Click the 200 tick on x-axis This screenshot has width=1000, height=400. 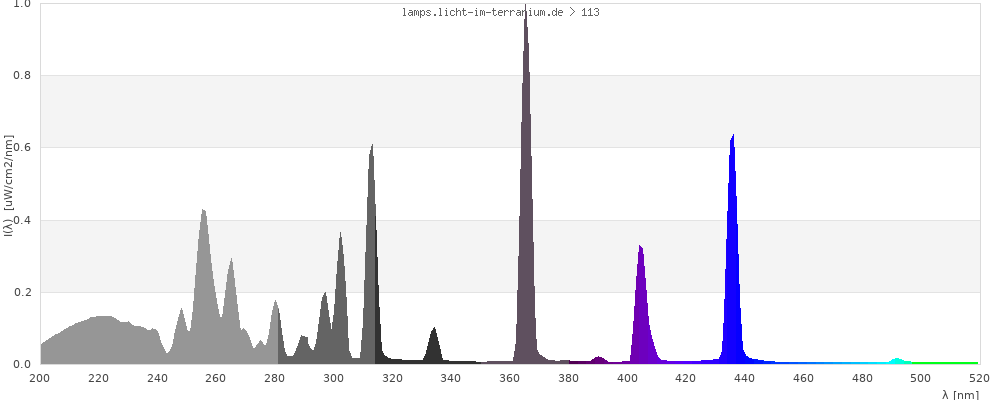pyautogui.click(x=40, y=378)
